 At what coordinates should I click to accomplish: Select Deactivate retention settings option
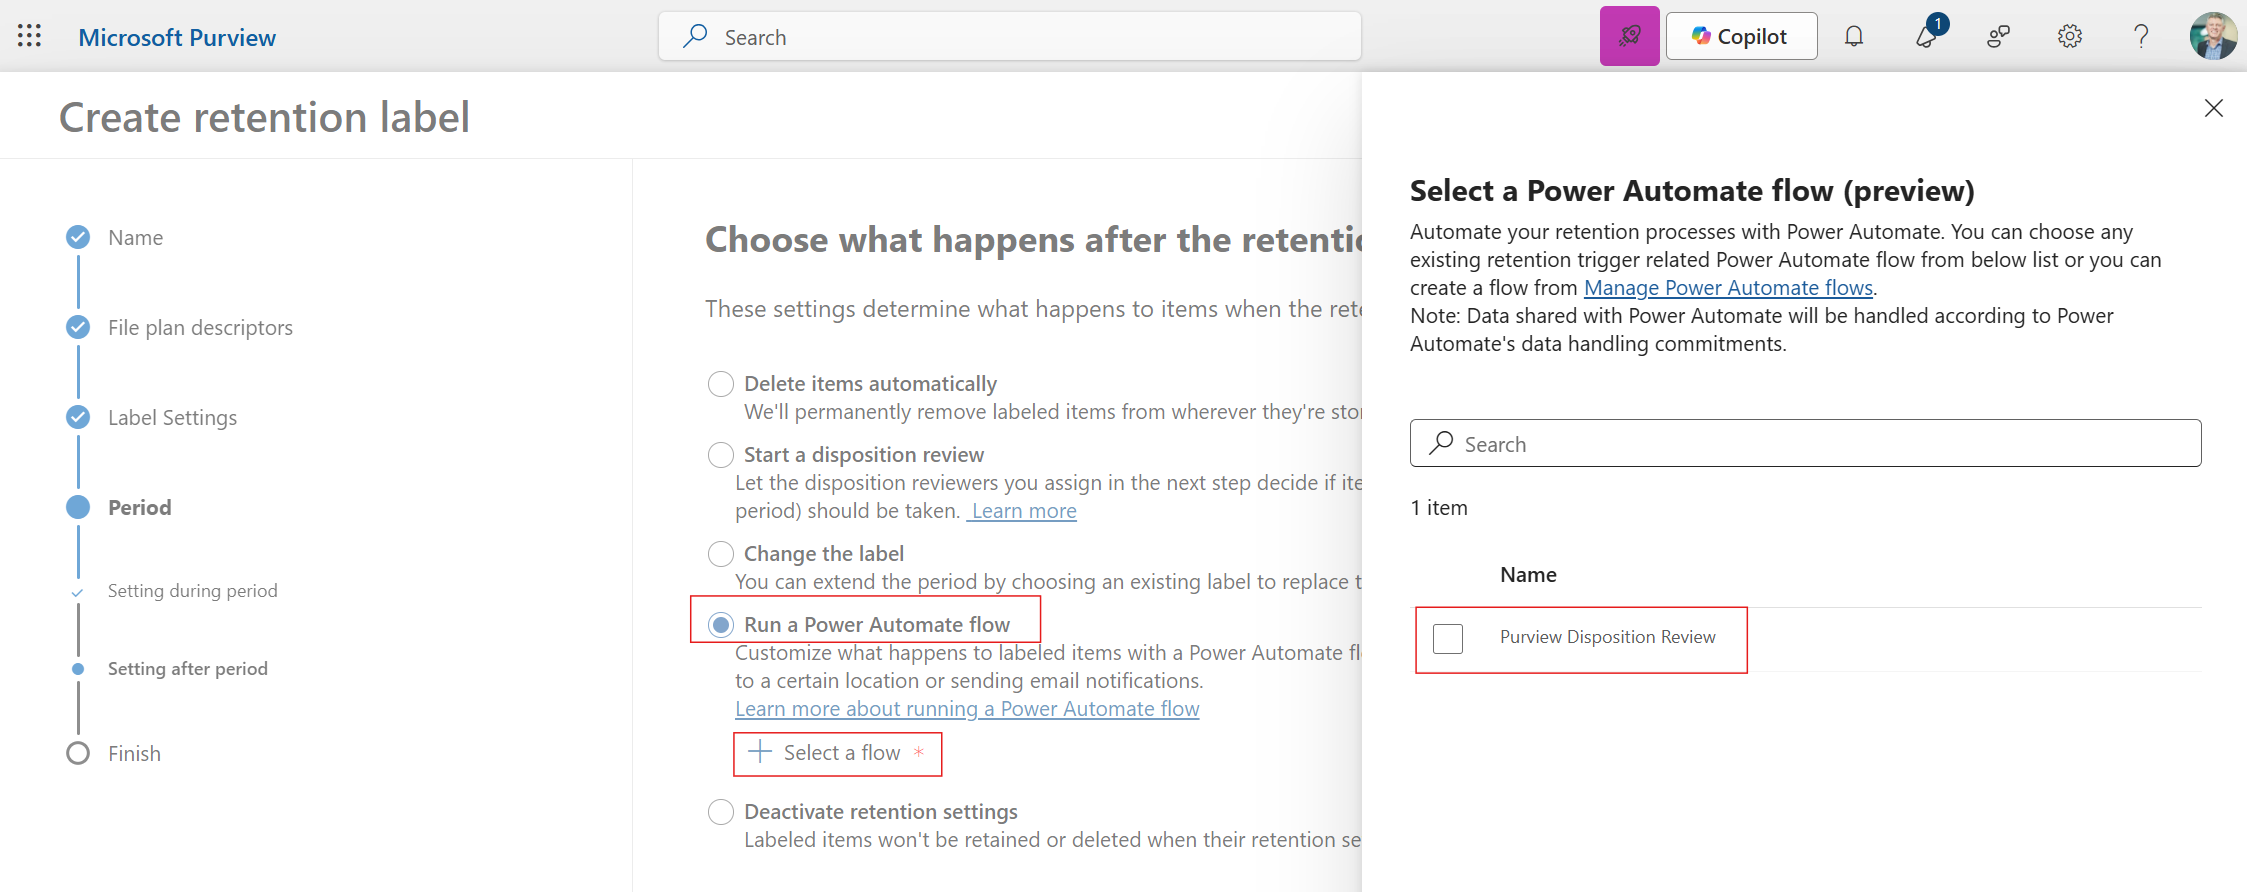(x=721, y=812)
